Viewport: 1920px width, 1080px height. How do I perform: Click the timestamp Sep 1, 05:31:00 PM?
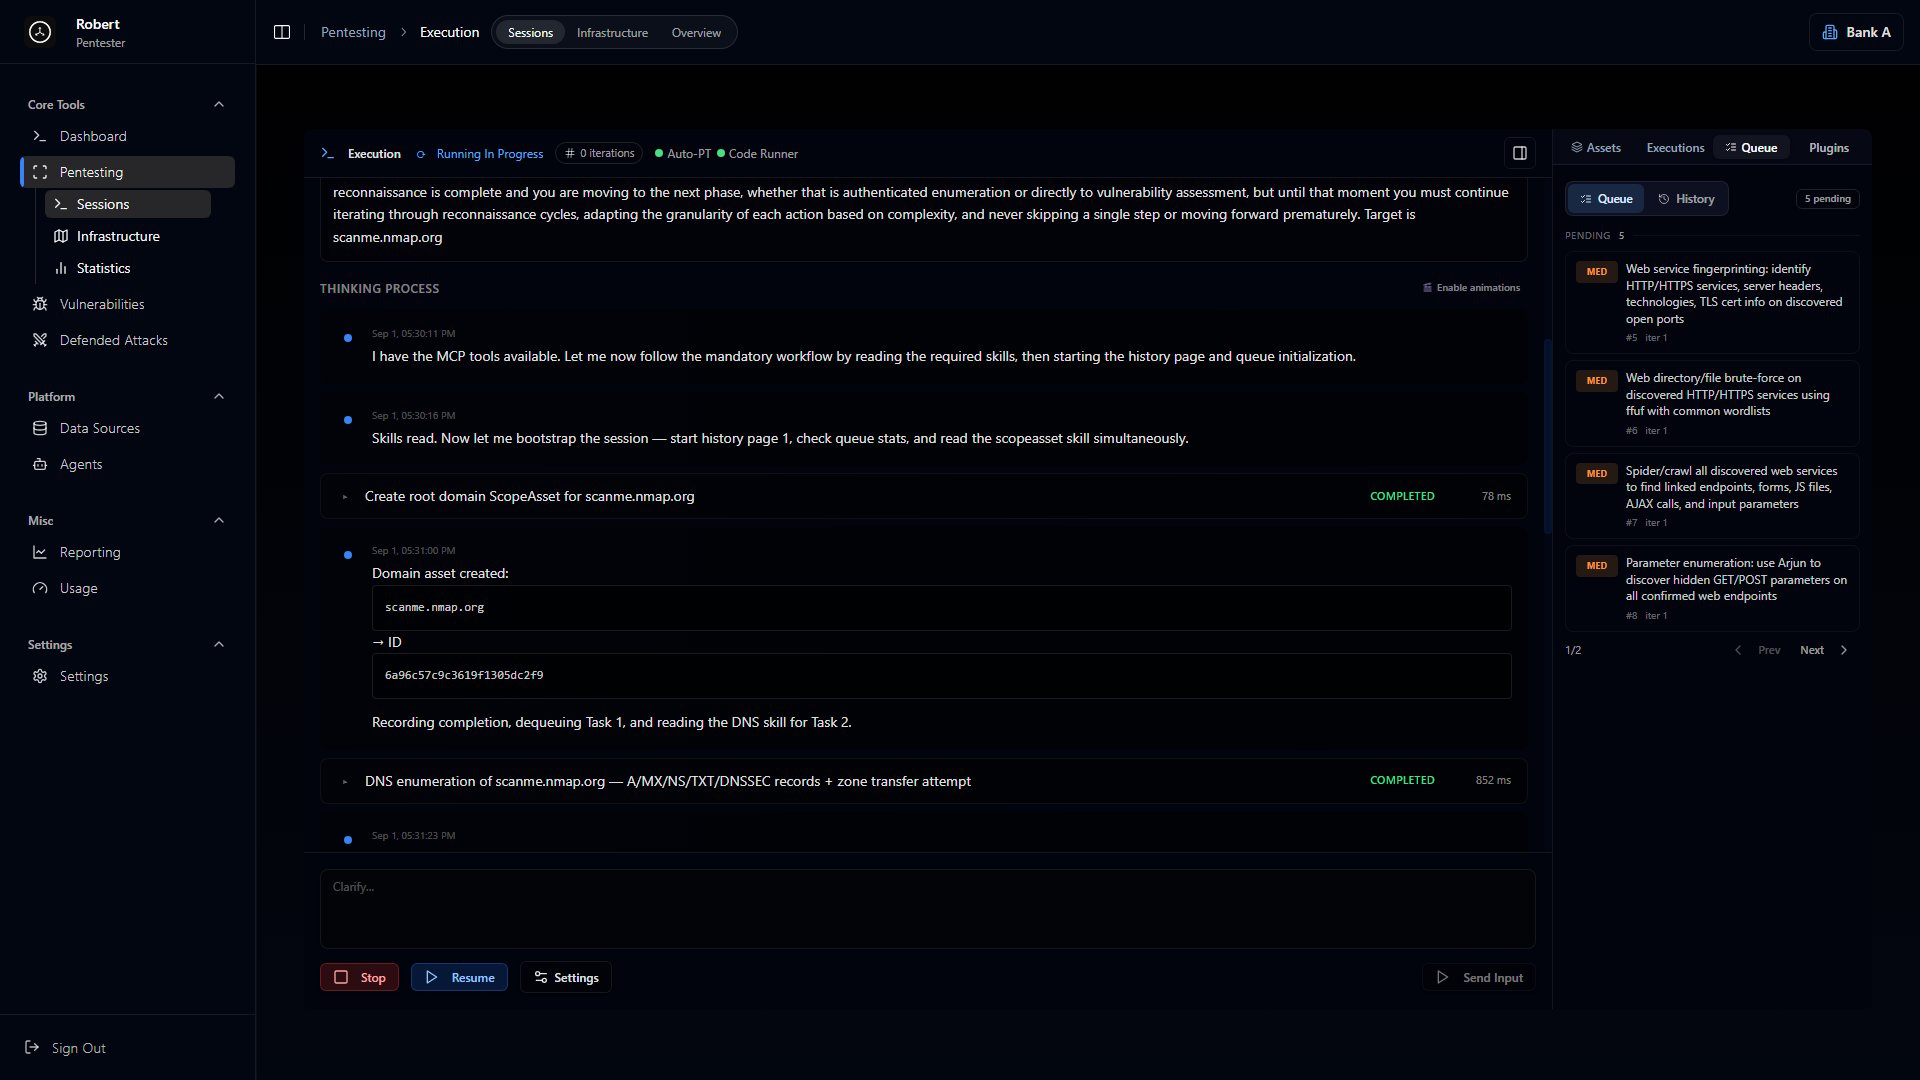coord(413,551)
